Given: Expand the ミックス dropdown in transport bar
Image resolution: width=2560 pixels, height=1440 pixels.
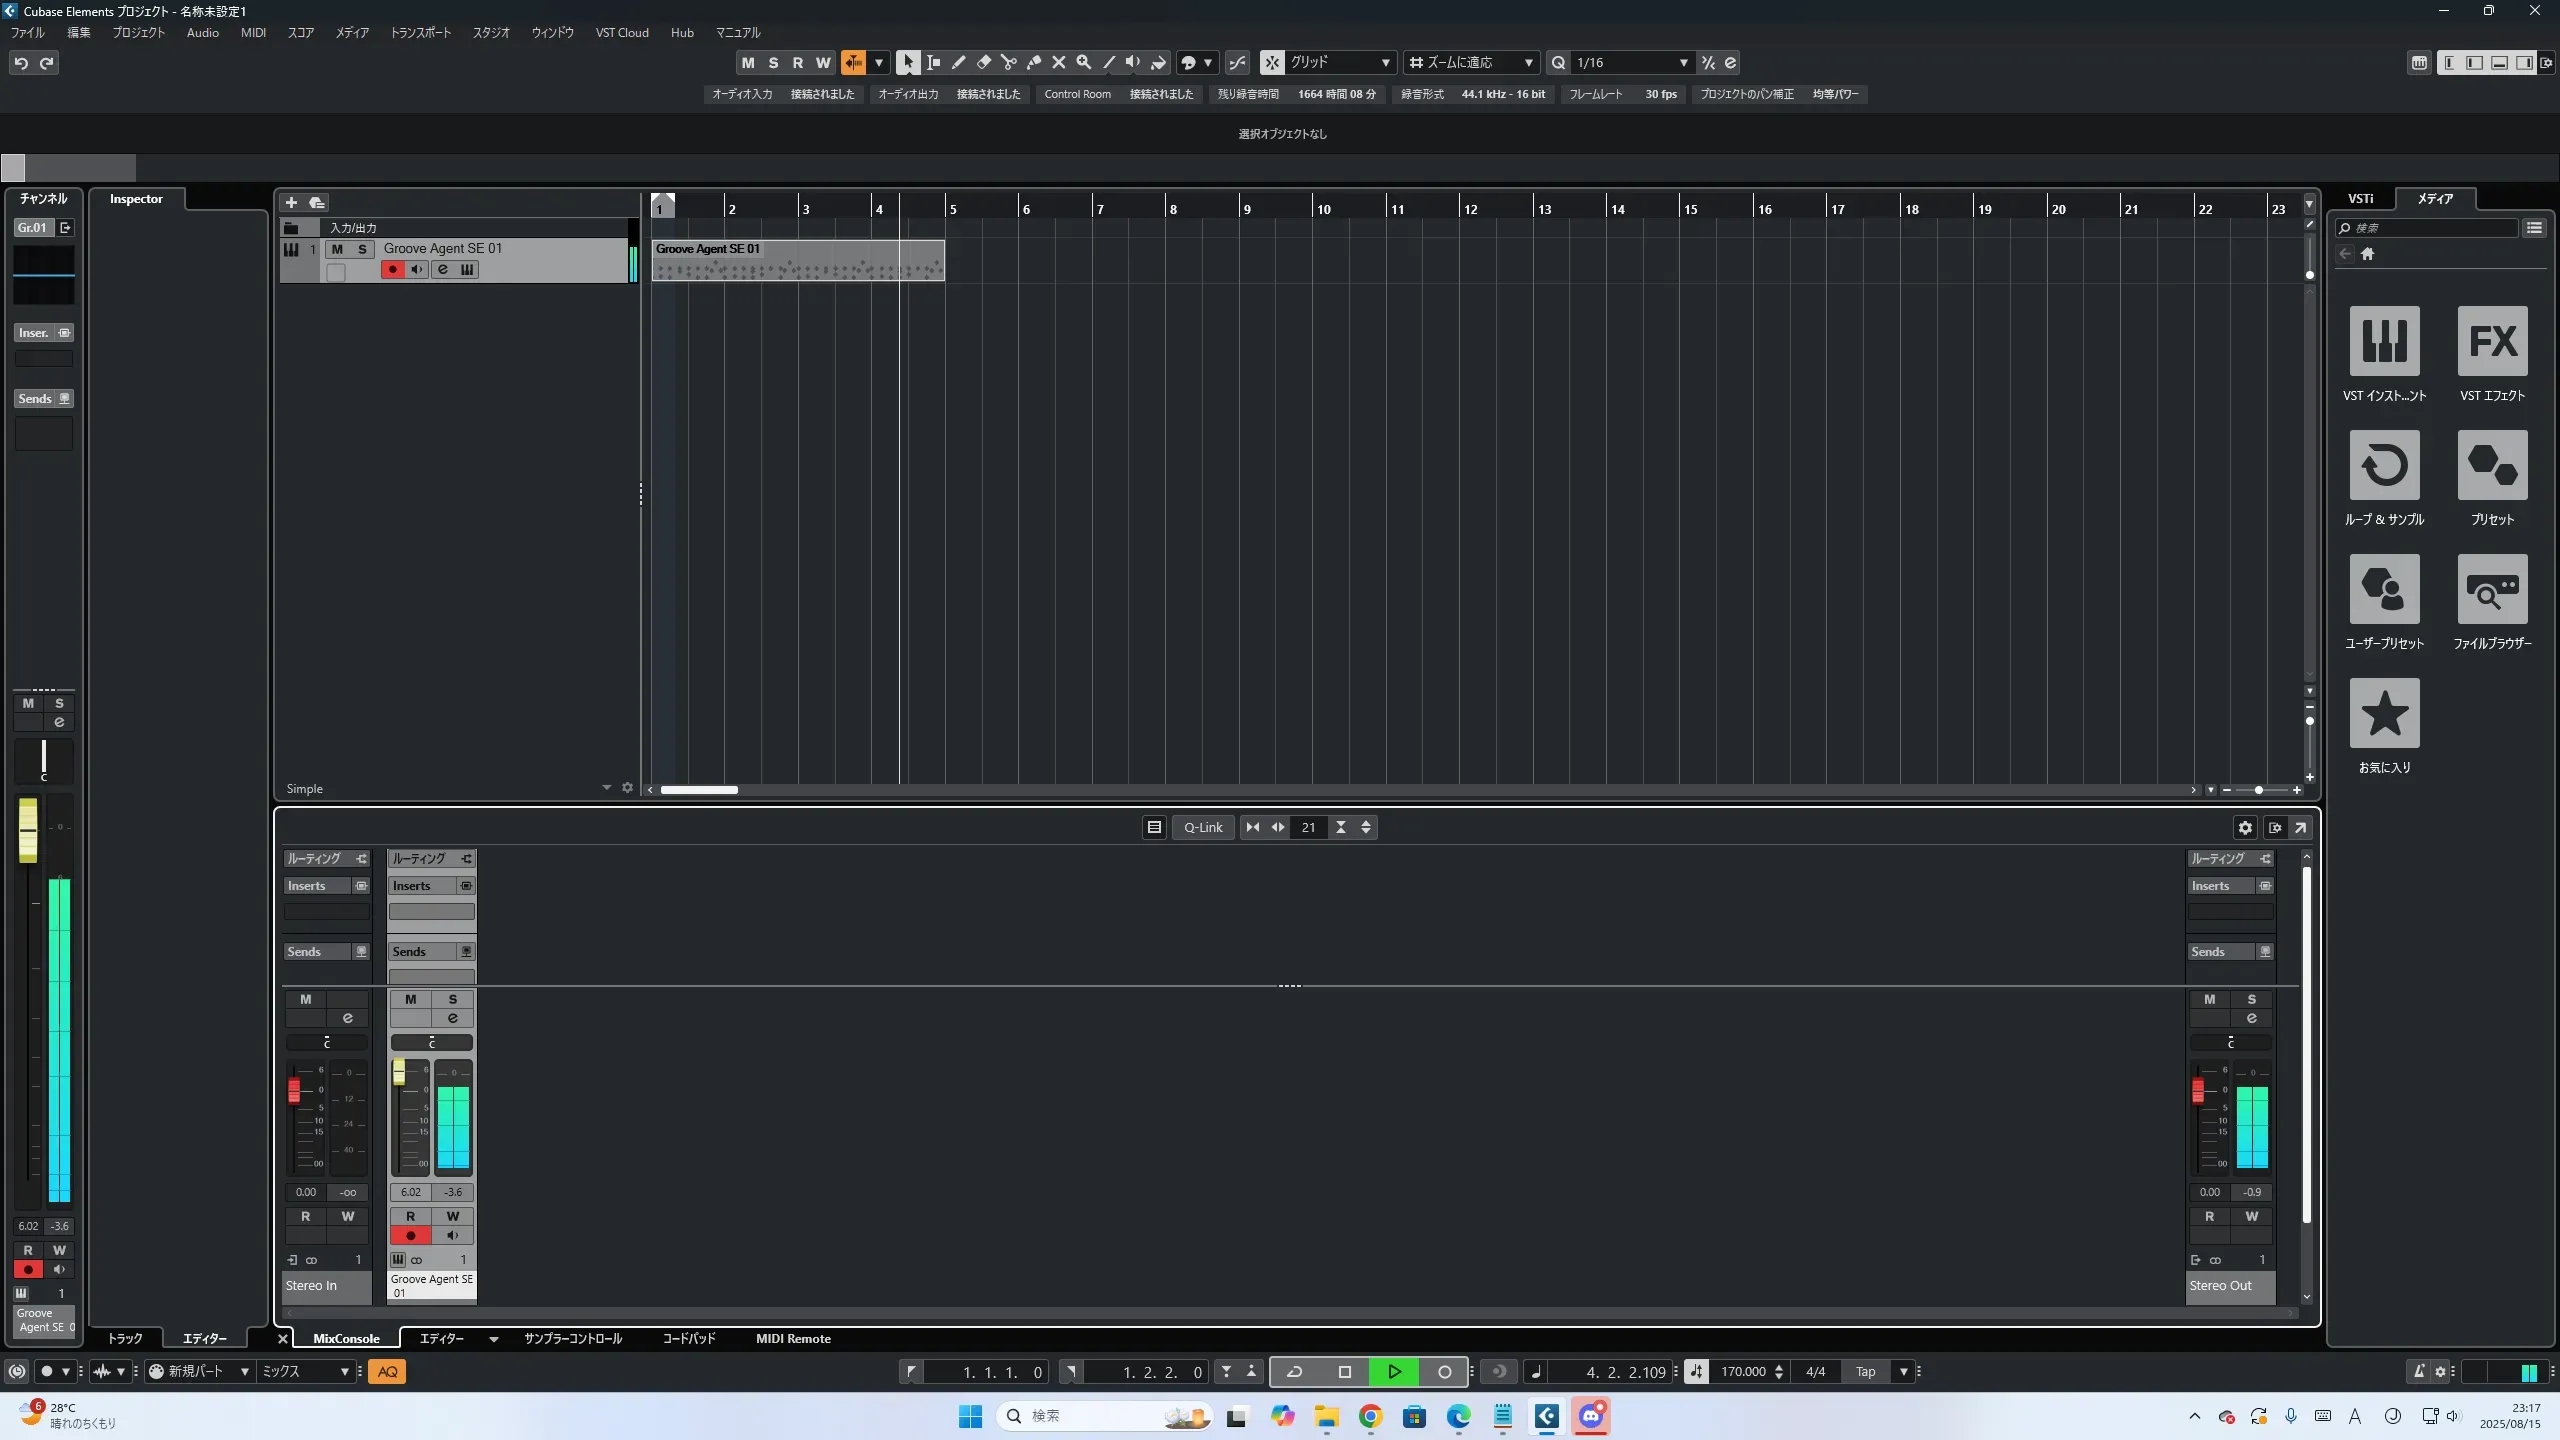Looking at the screenshot, I should (x=344, y=1372).
